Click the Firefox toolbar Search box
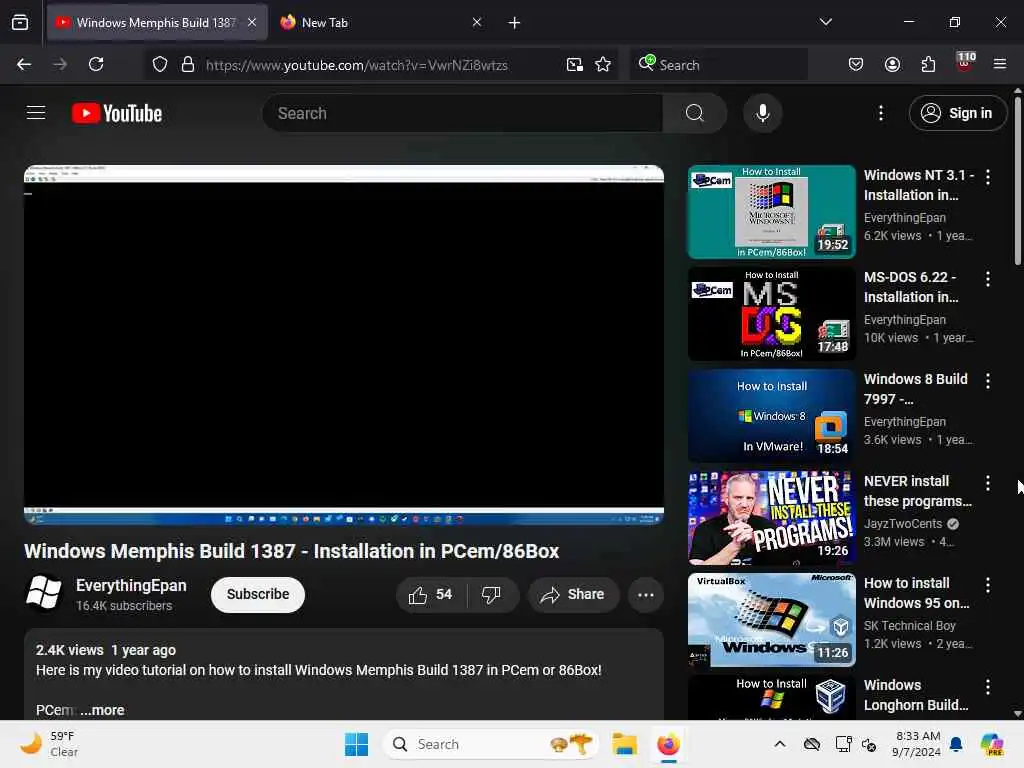 [x=718, y=64]
